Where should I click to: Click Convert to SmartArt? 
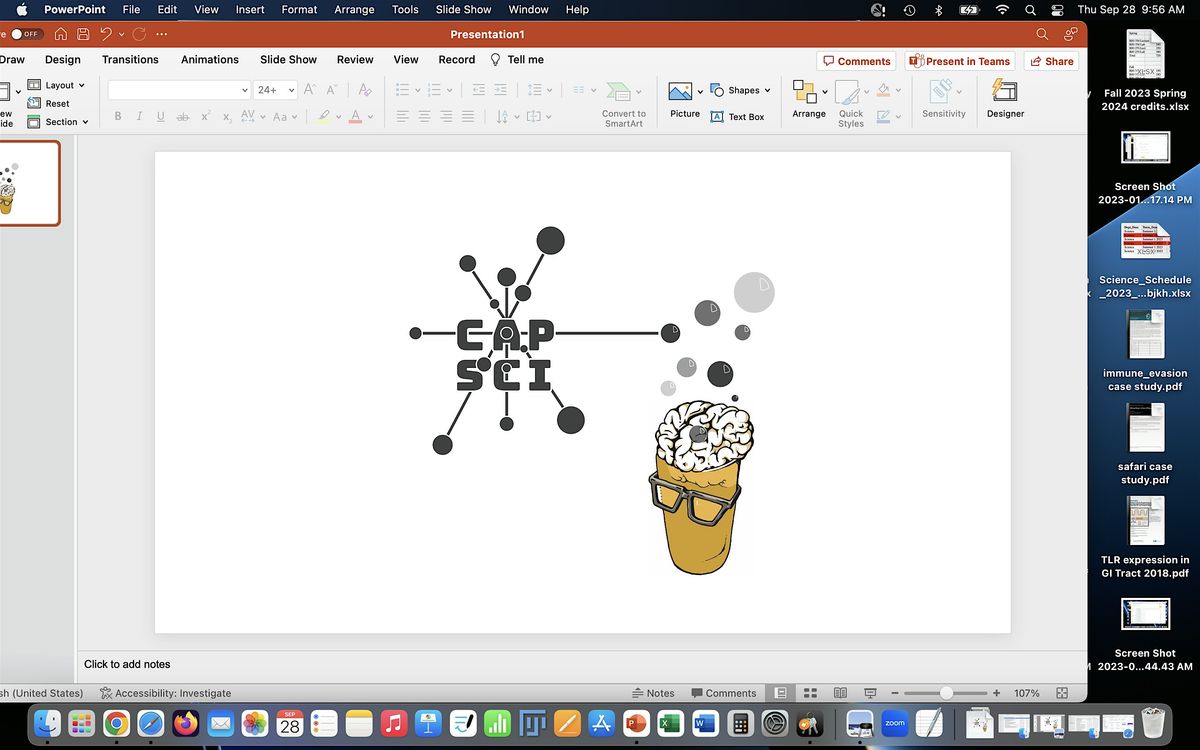click(x=624, y=104)
